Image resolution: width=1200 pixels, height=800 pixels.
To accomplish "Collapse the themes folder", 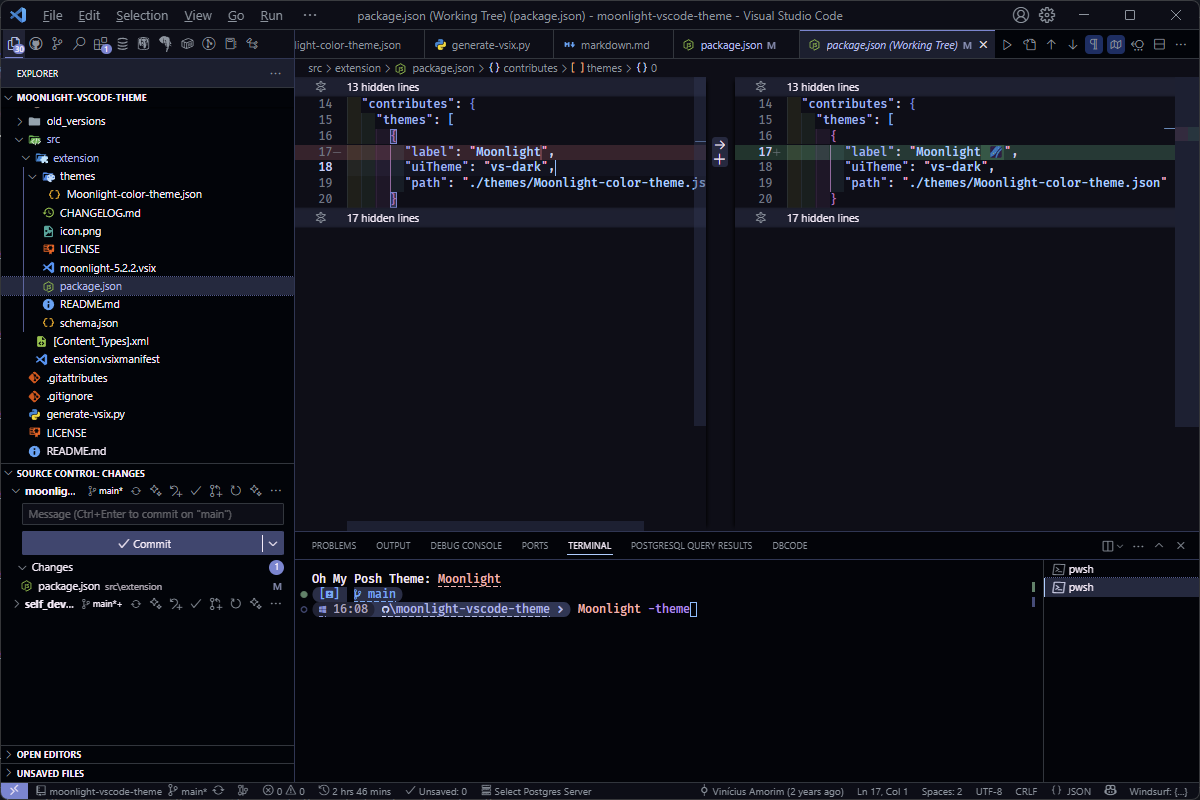I will (x=33, y=176).
